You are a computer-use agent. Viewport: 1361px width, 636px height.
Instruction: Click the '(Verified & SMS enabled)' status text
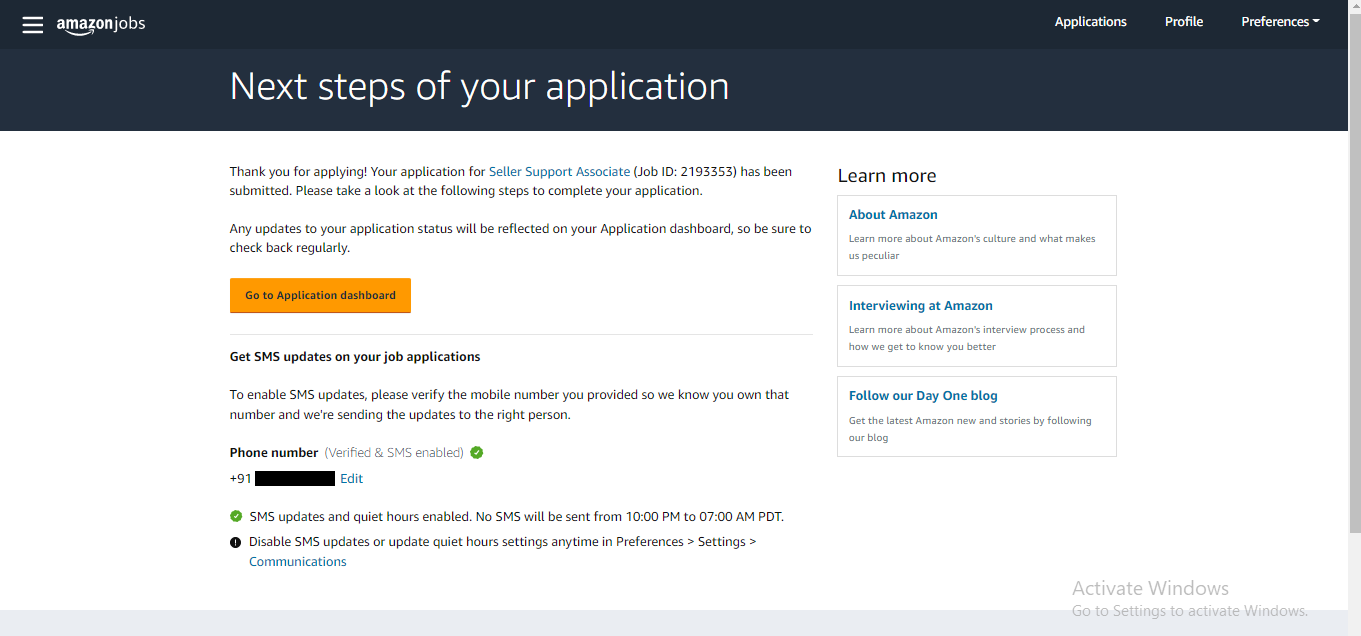(x=394, y=453)
